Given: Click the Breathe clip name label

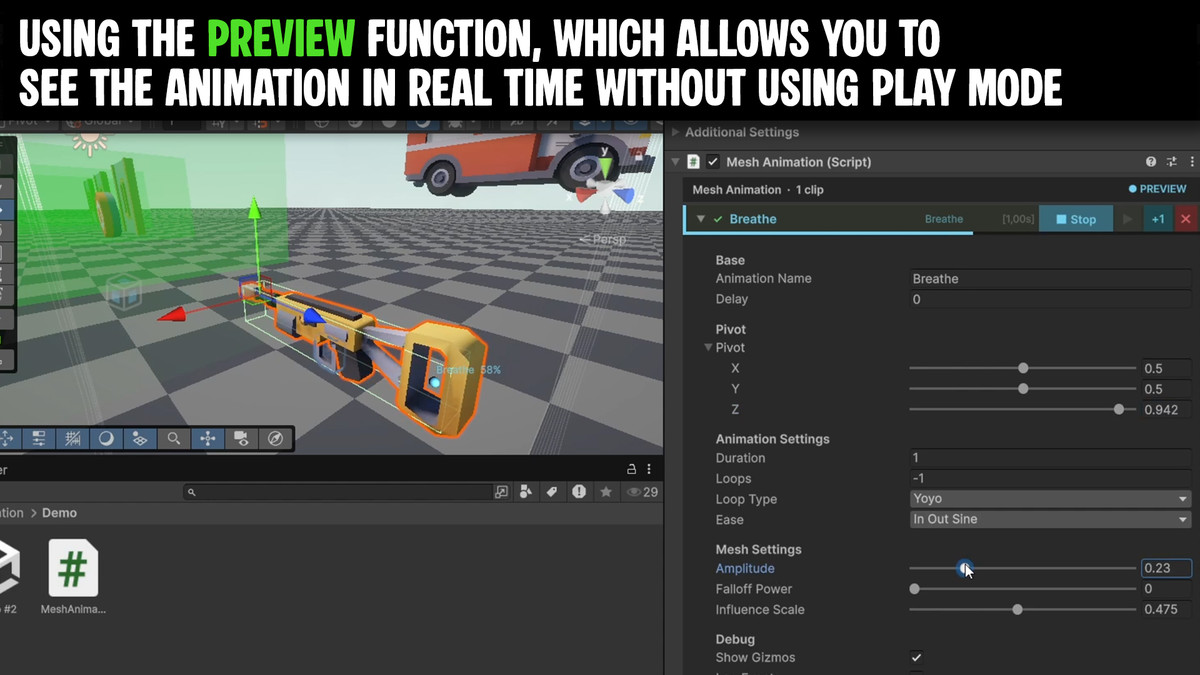Looking at the screenshot, I should tap(753, 219).
